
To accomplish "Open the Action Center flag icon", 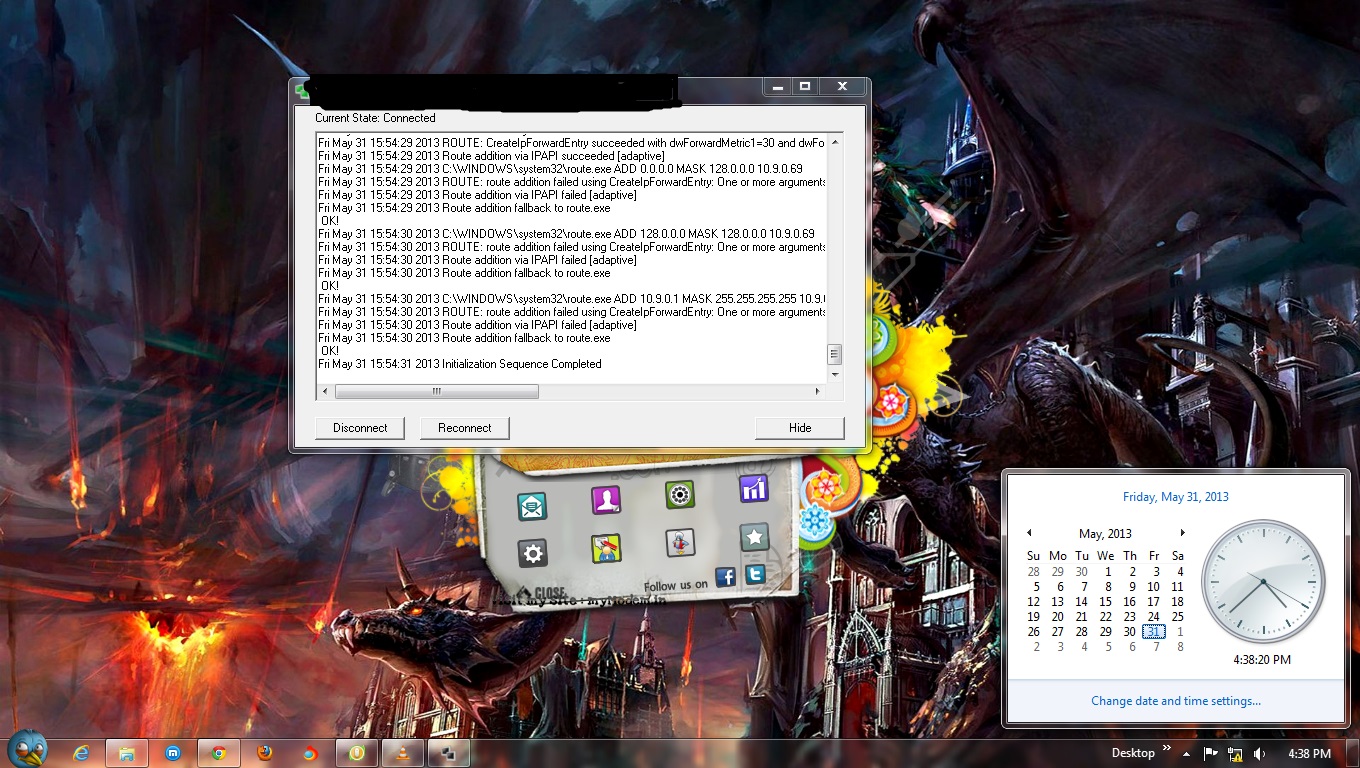I will point(1210,754).
